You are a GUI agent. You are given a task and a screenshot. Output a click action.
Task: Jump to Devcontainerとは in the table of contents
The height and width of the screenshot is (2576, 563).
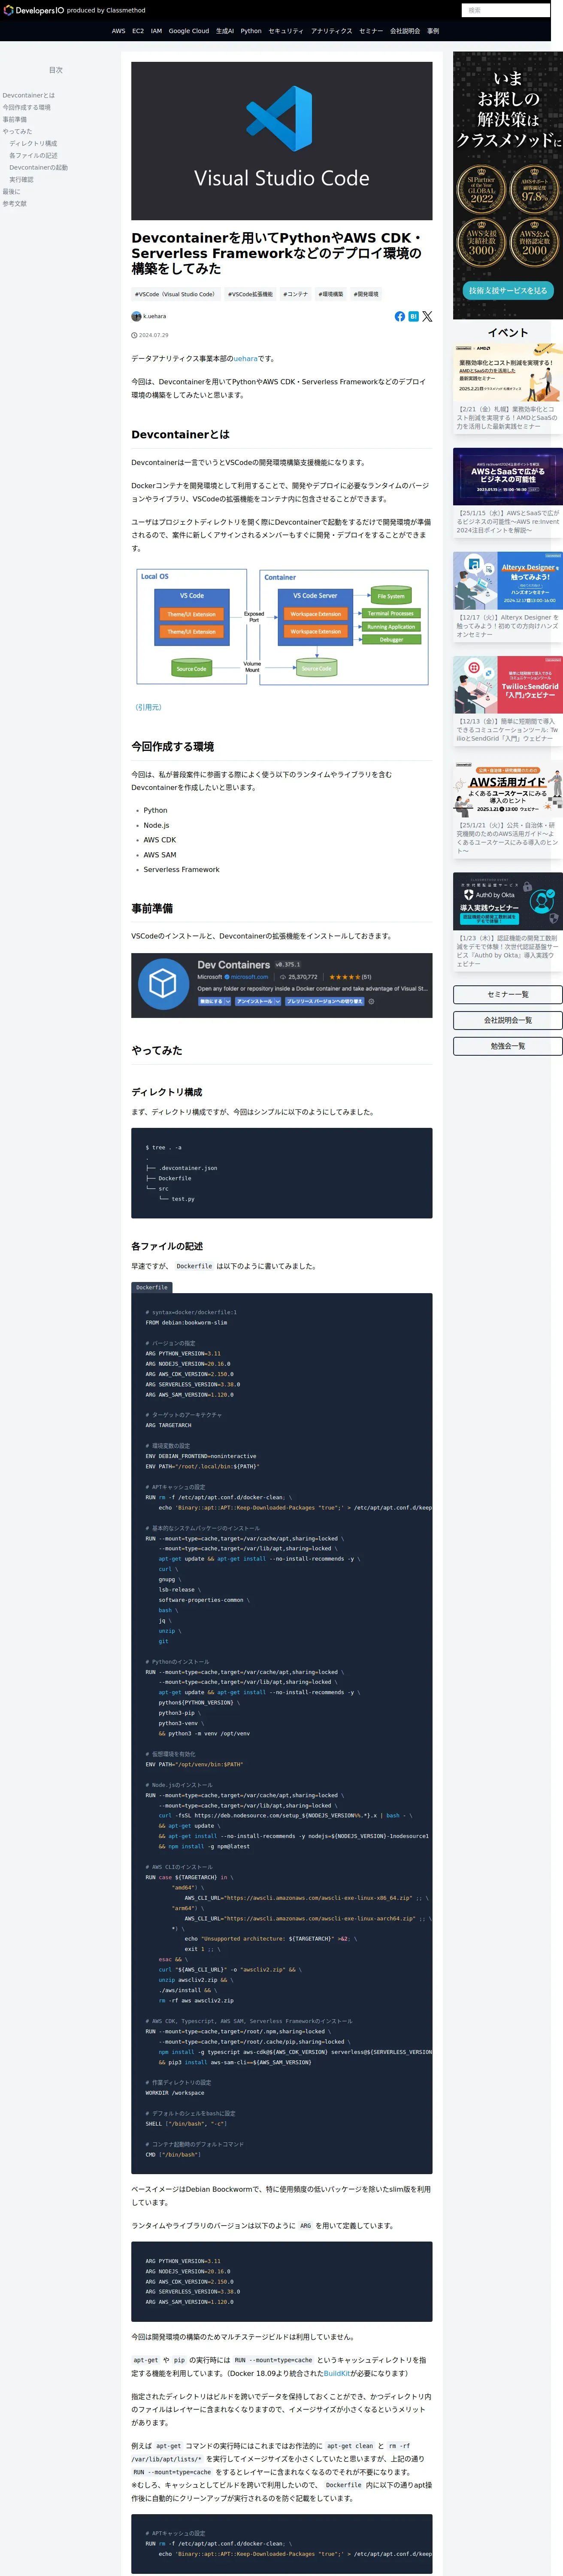coord(29,95)
